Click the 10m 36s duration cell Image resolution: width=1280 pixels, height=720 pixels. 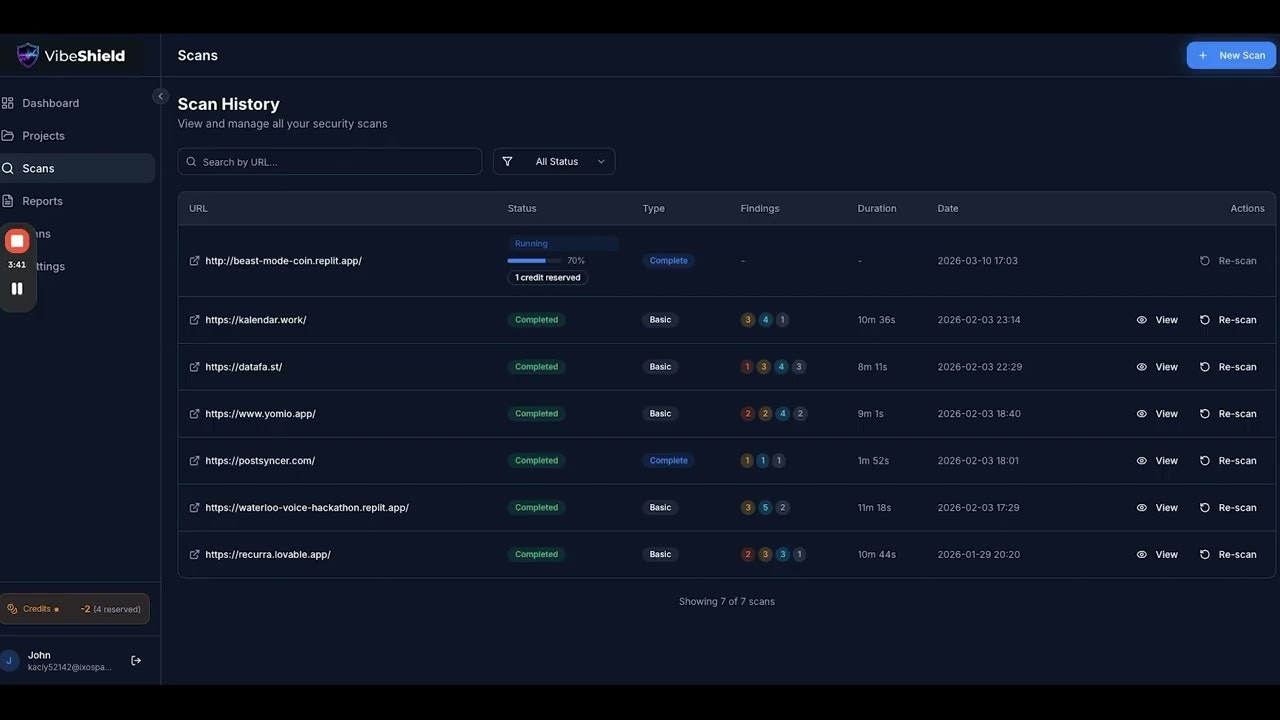click(876, 320)
